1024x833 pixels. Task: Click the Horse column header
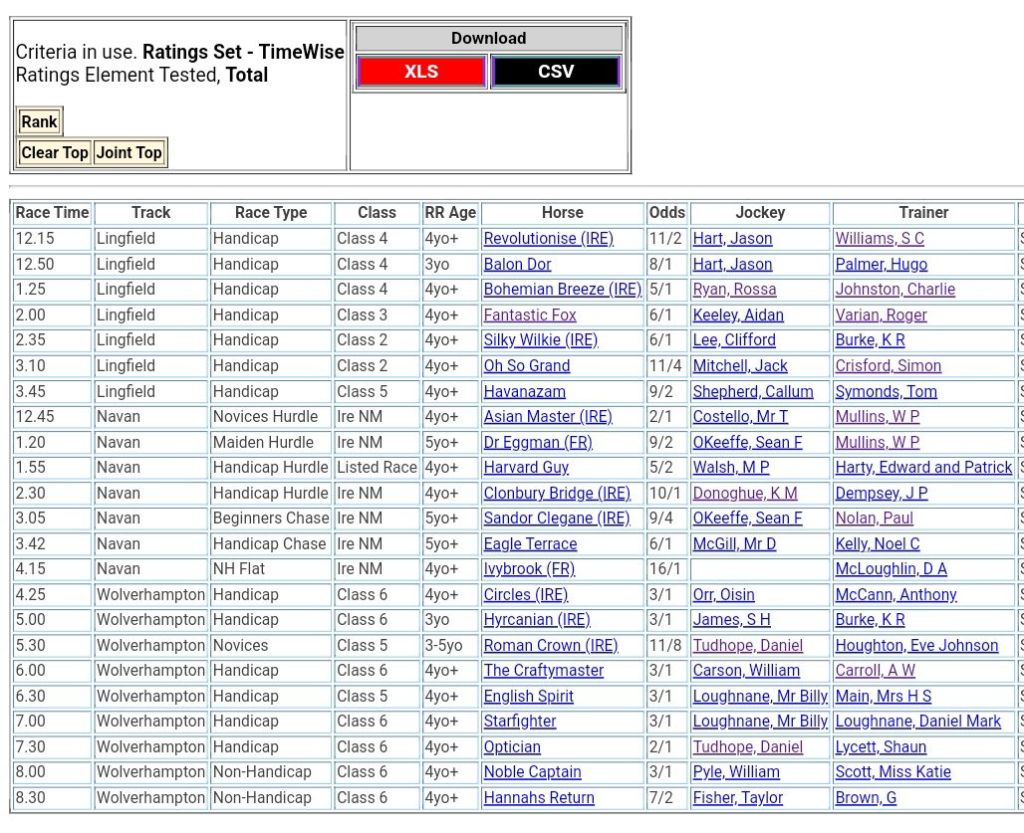pyautogui.click(x=562, y=213)
